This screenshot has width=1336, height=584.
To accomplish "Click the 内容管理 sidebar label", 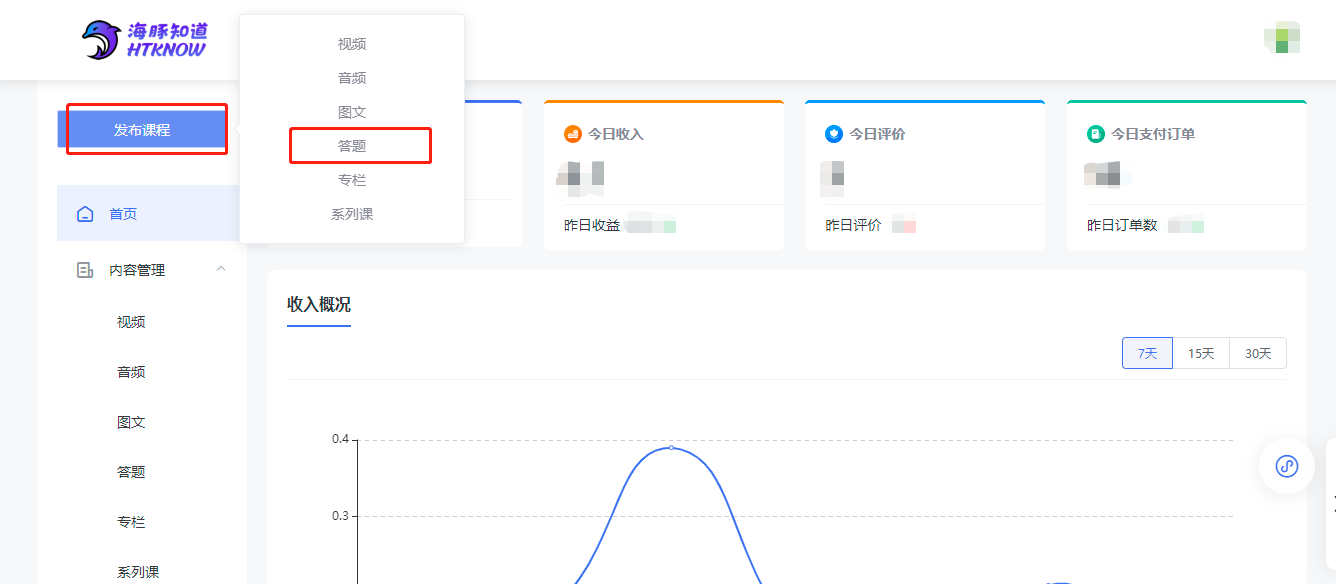I will [x=137, y=270].
